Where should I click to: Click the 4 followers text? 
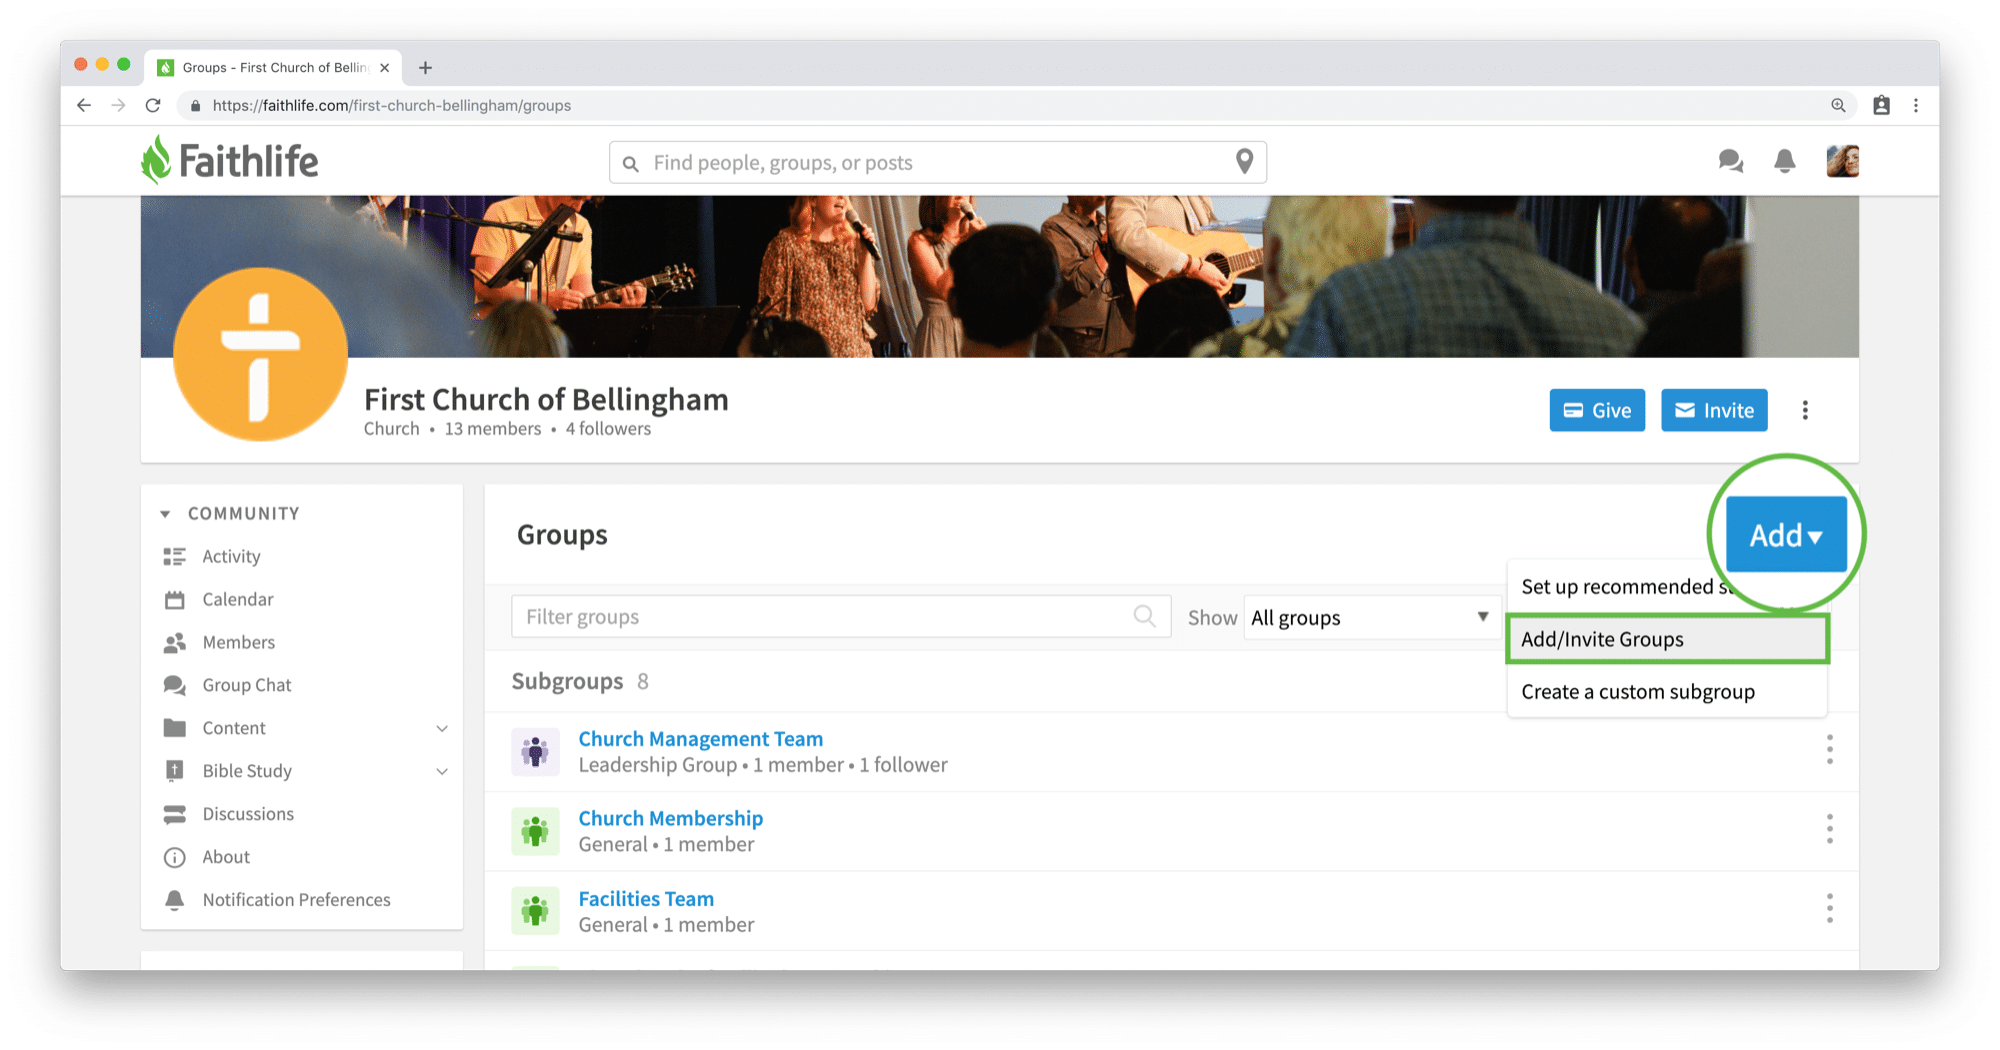click(608, 429)
